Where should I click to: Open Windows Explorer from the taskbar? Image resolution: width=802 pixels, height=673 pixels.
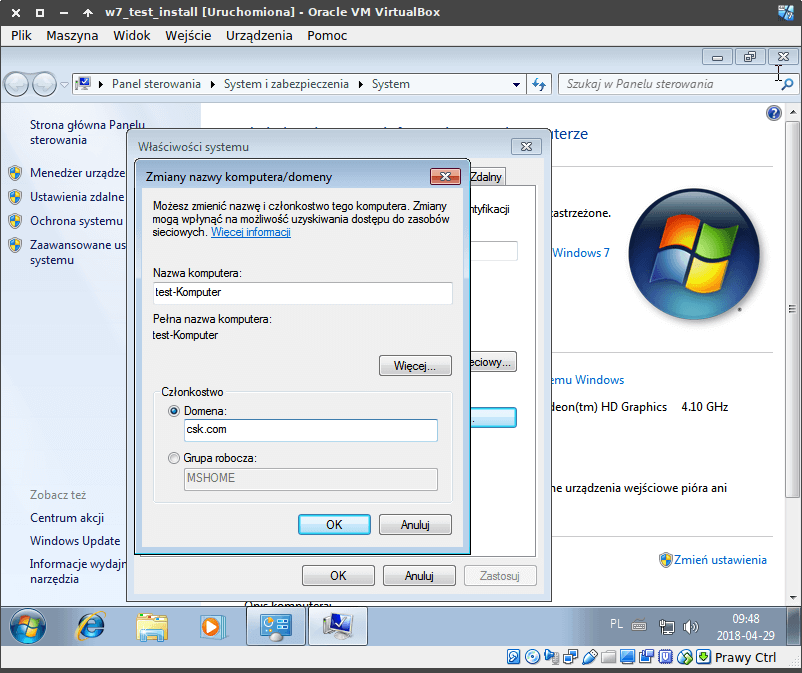(x=152, y=627)
